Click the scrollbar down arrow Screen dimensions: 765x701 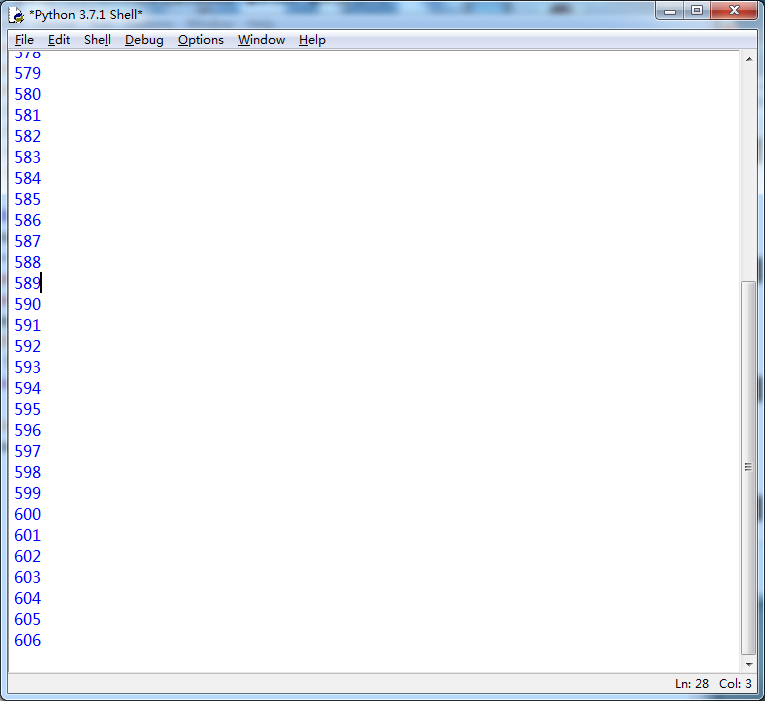[748, 664]
